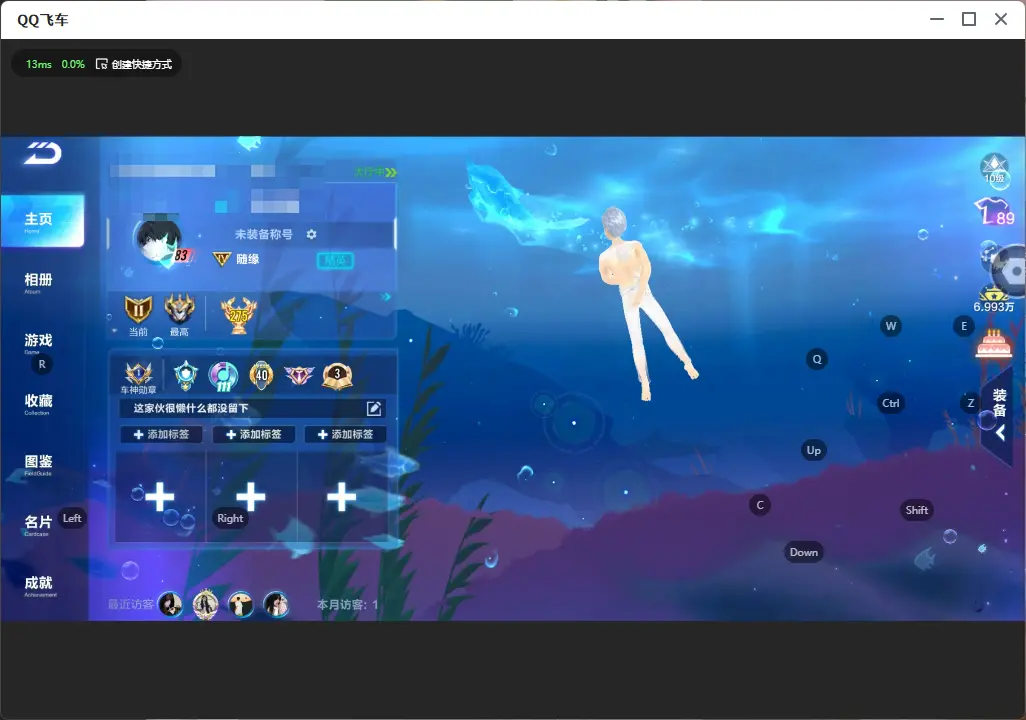1026x720 pixels.
Task: Click the Shift key overlay
Action: (x=917, y=510)
